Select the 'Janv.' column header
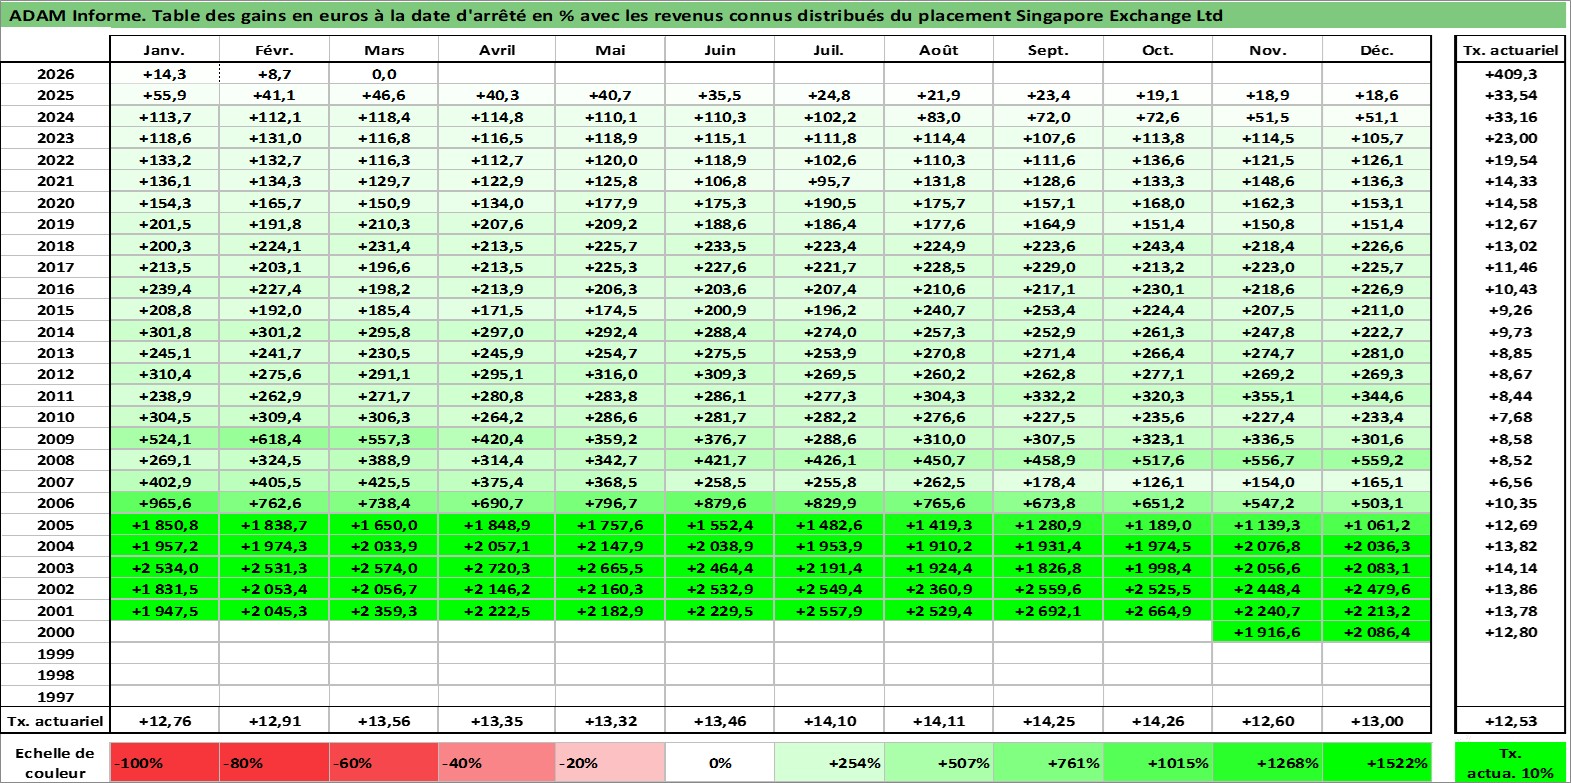 click(164, 50)
